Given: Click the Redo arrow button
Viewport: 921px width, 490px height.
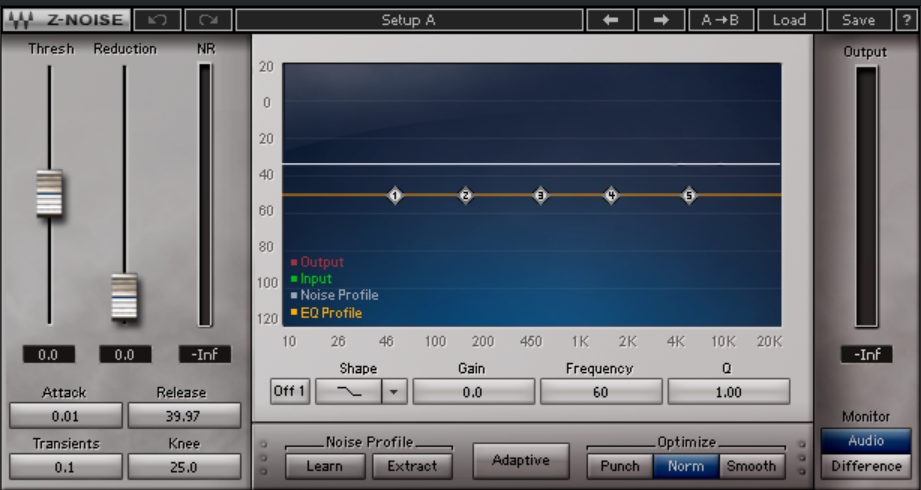Looking at the screenshot, I should (x=208, y=20).
